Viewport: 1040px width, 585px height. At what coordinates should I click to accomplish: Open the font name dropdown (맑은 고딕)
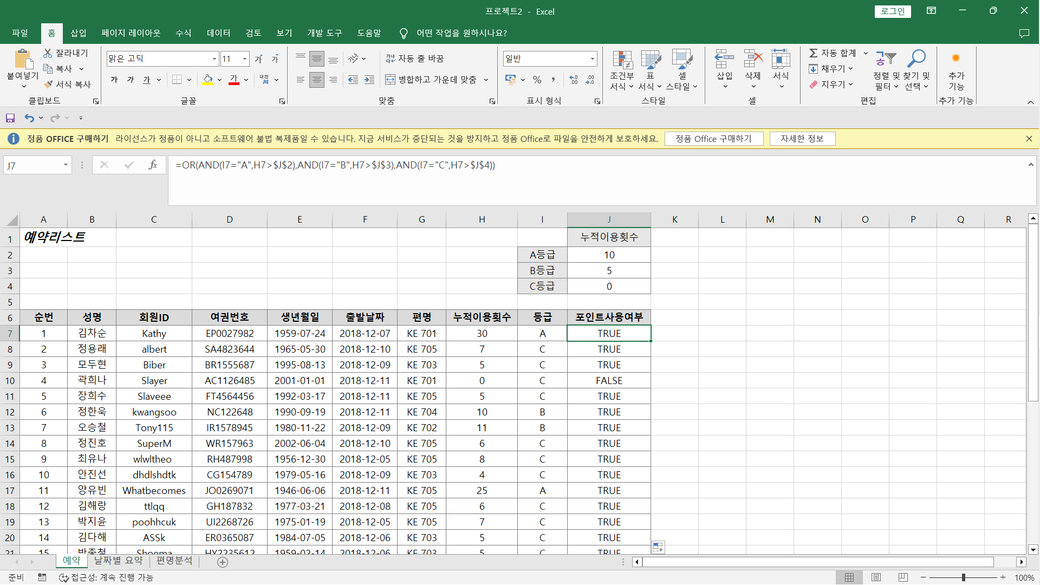click(214, 59)
